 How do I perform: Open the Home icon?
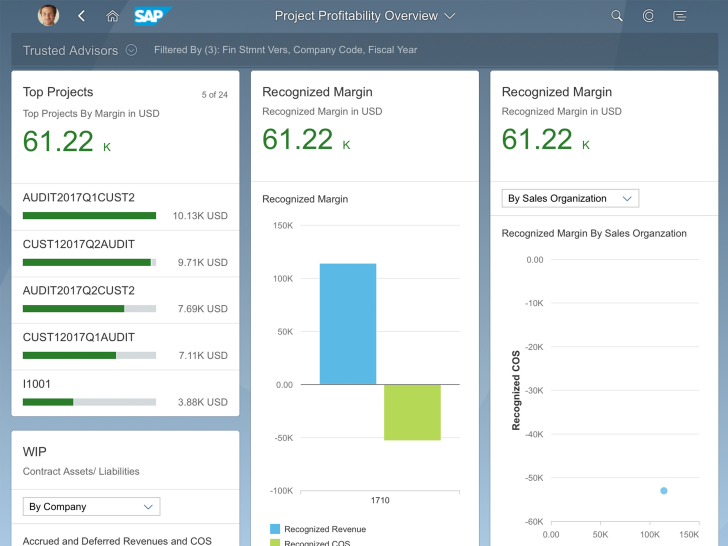click(112, 16)
